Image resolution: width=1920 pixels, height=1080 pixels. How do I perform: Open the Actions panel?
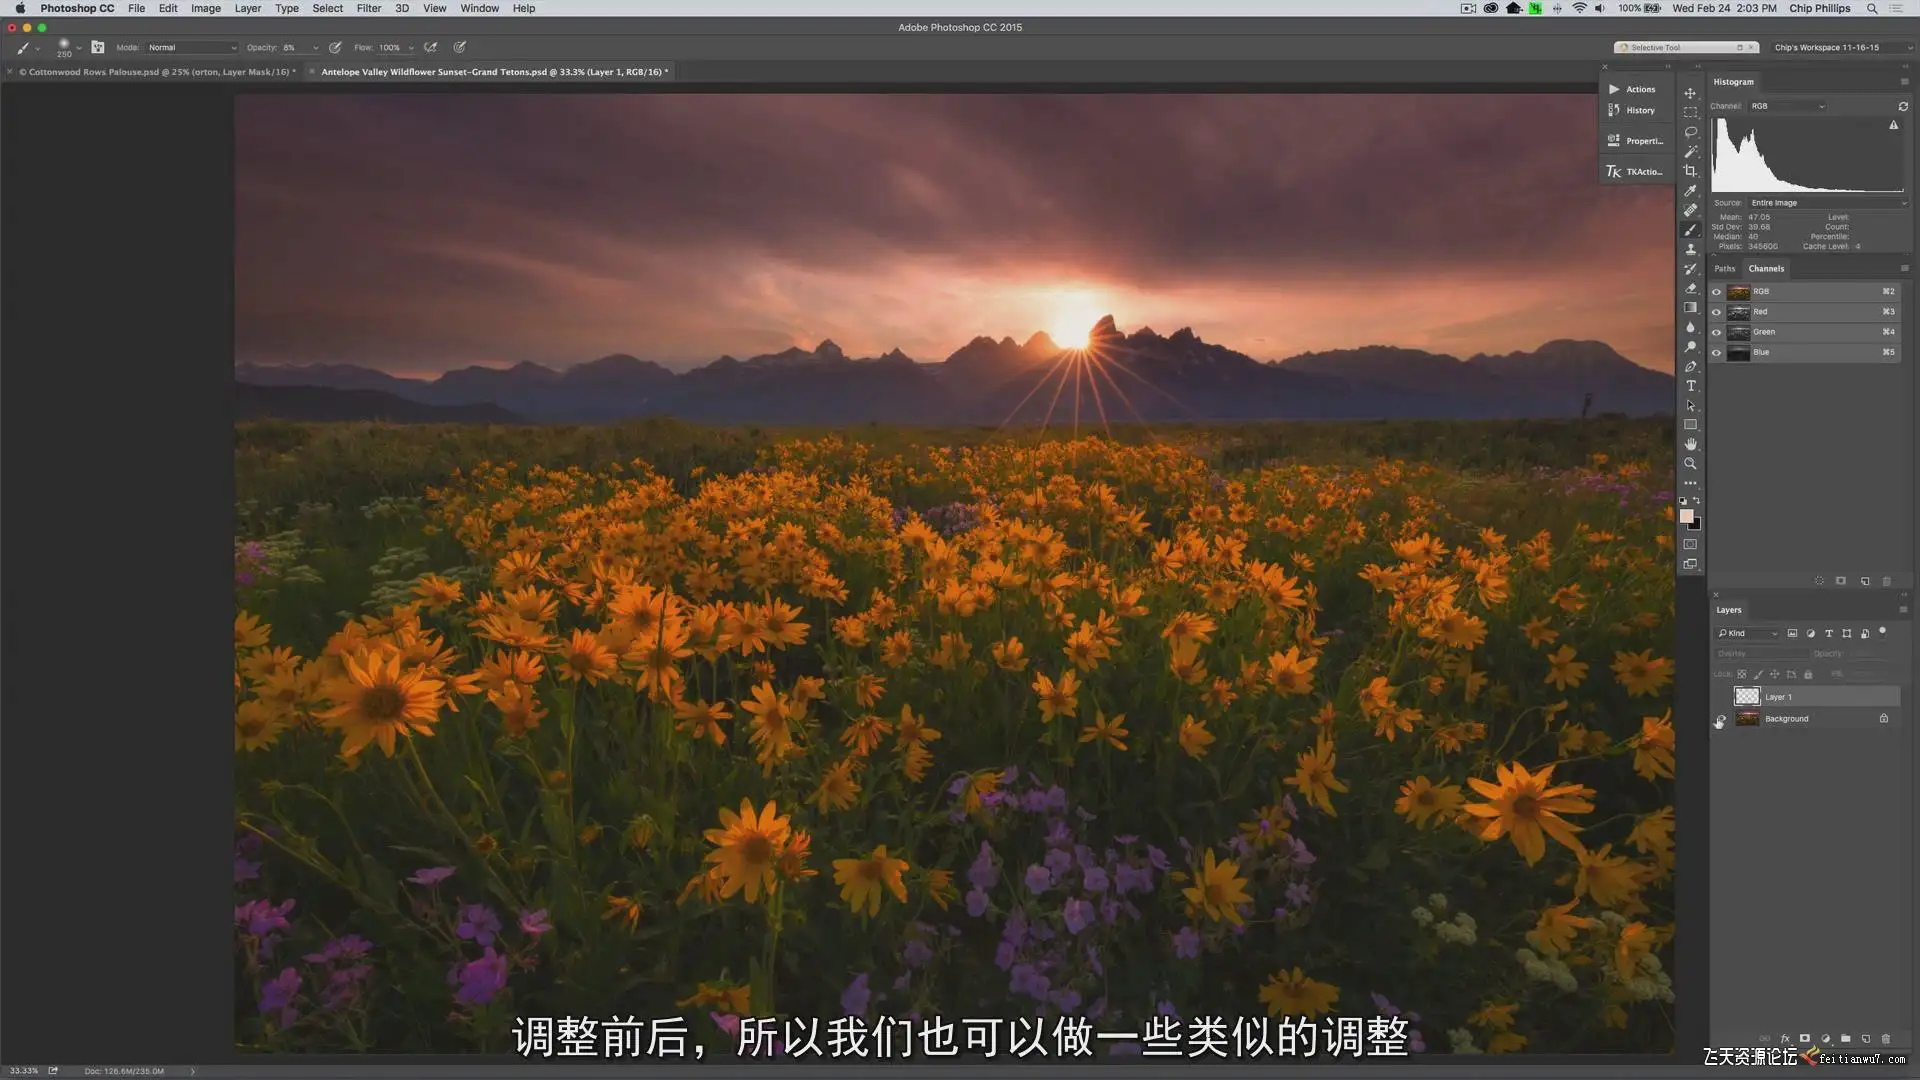1634,89
